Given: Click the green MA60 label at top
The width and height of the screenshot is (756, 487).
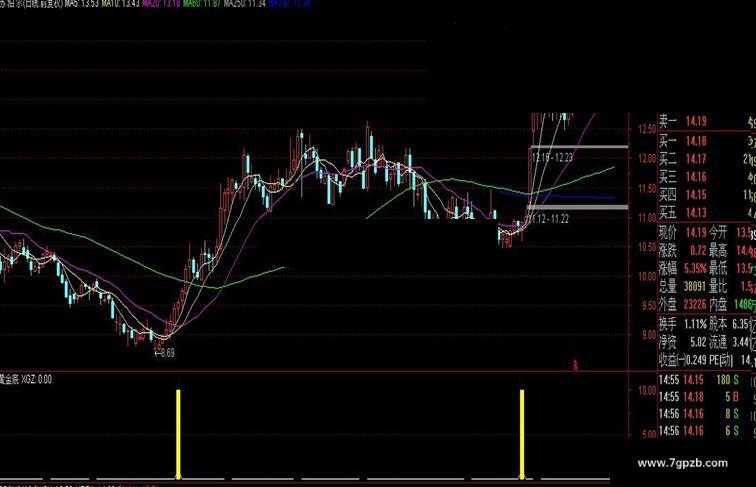Looking at the screenshot, I should 203,3.
